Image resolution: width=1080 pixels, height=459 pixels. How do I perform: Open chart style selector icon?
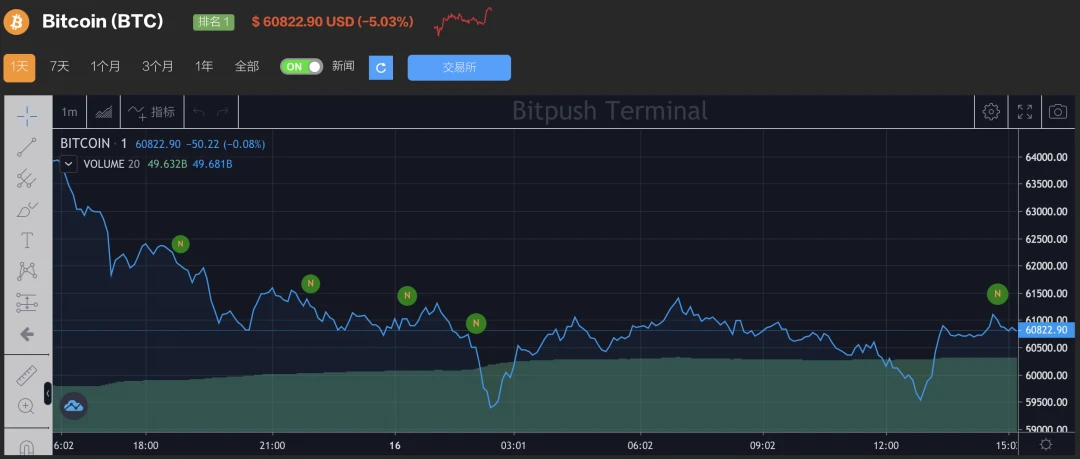(104, 112)
